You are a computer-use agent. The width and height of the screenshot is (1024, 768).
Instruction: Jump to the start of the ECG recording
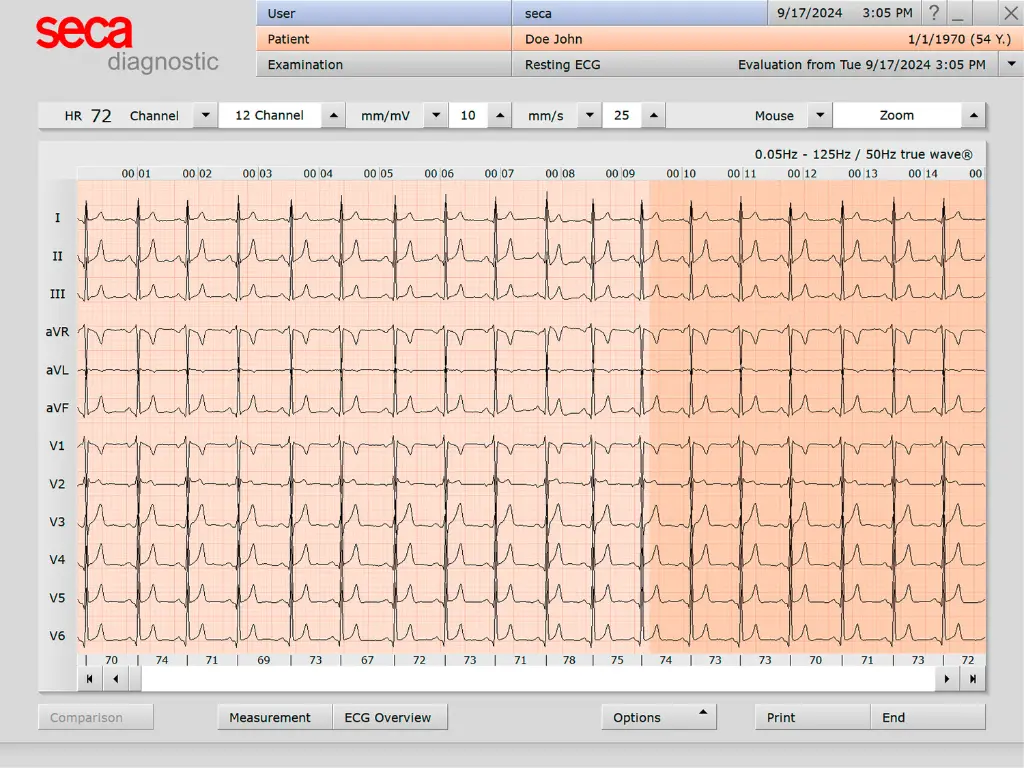pos(90,679)
